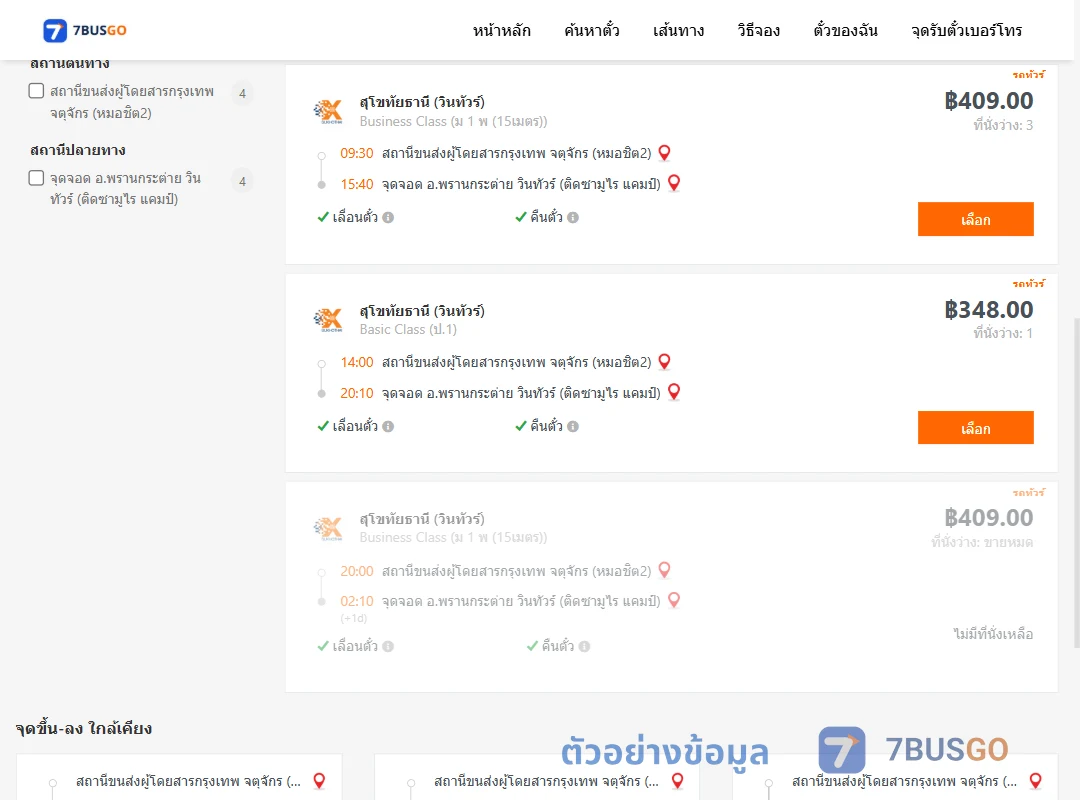This screenshot has width=1080, height=800.
Task: Go to เส้นทาง in top navigation
Action: click(678, 30)
